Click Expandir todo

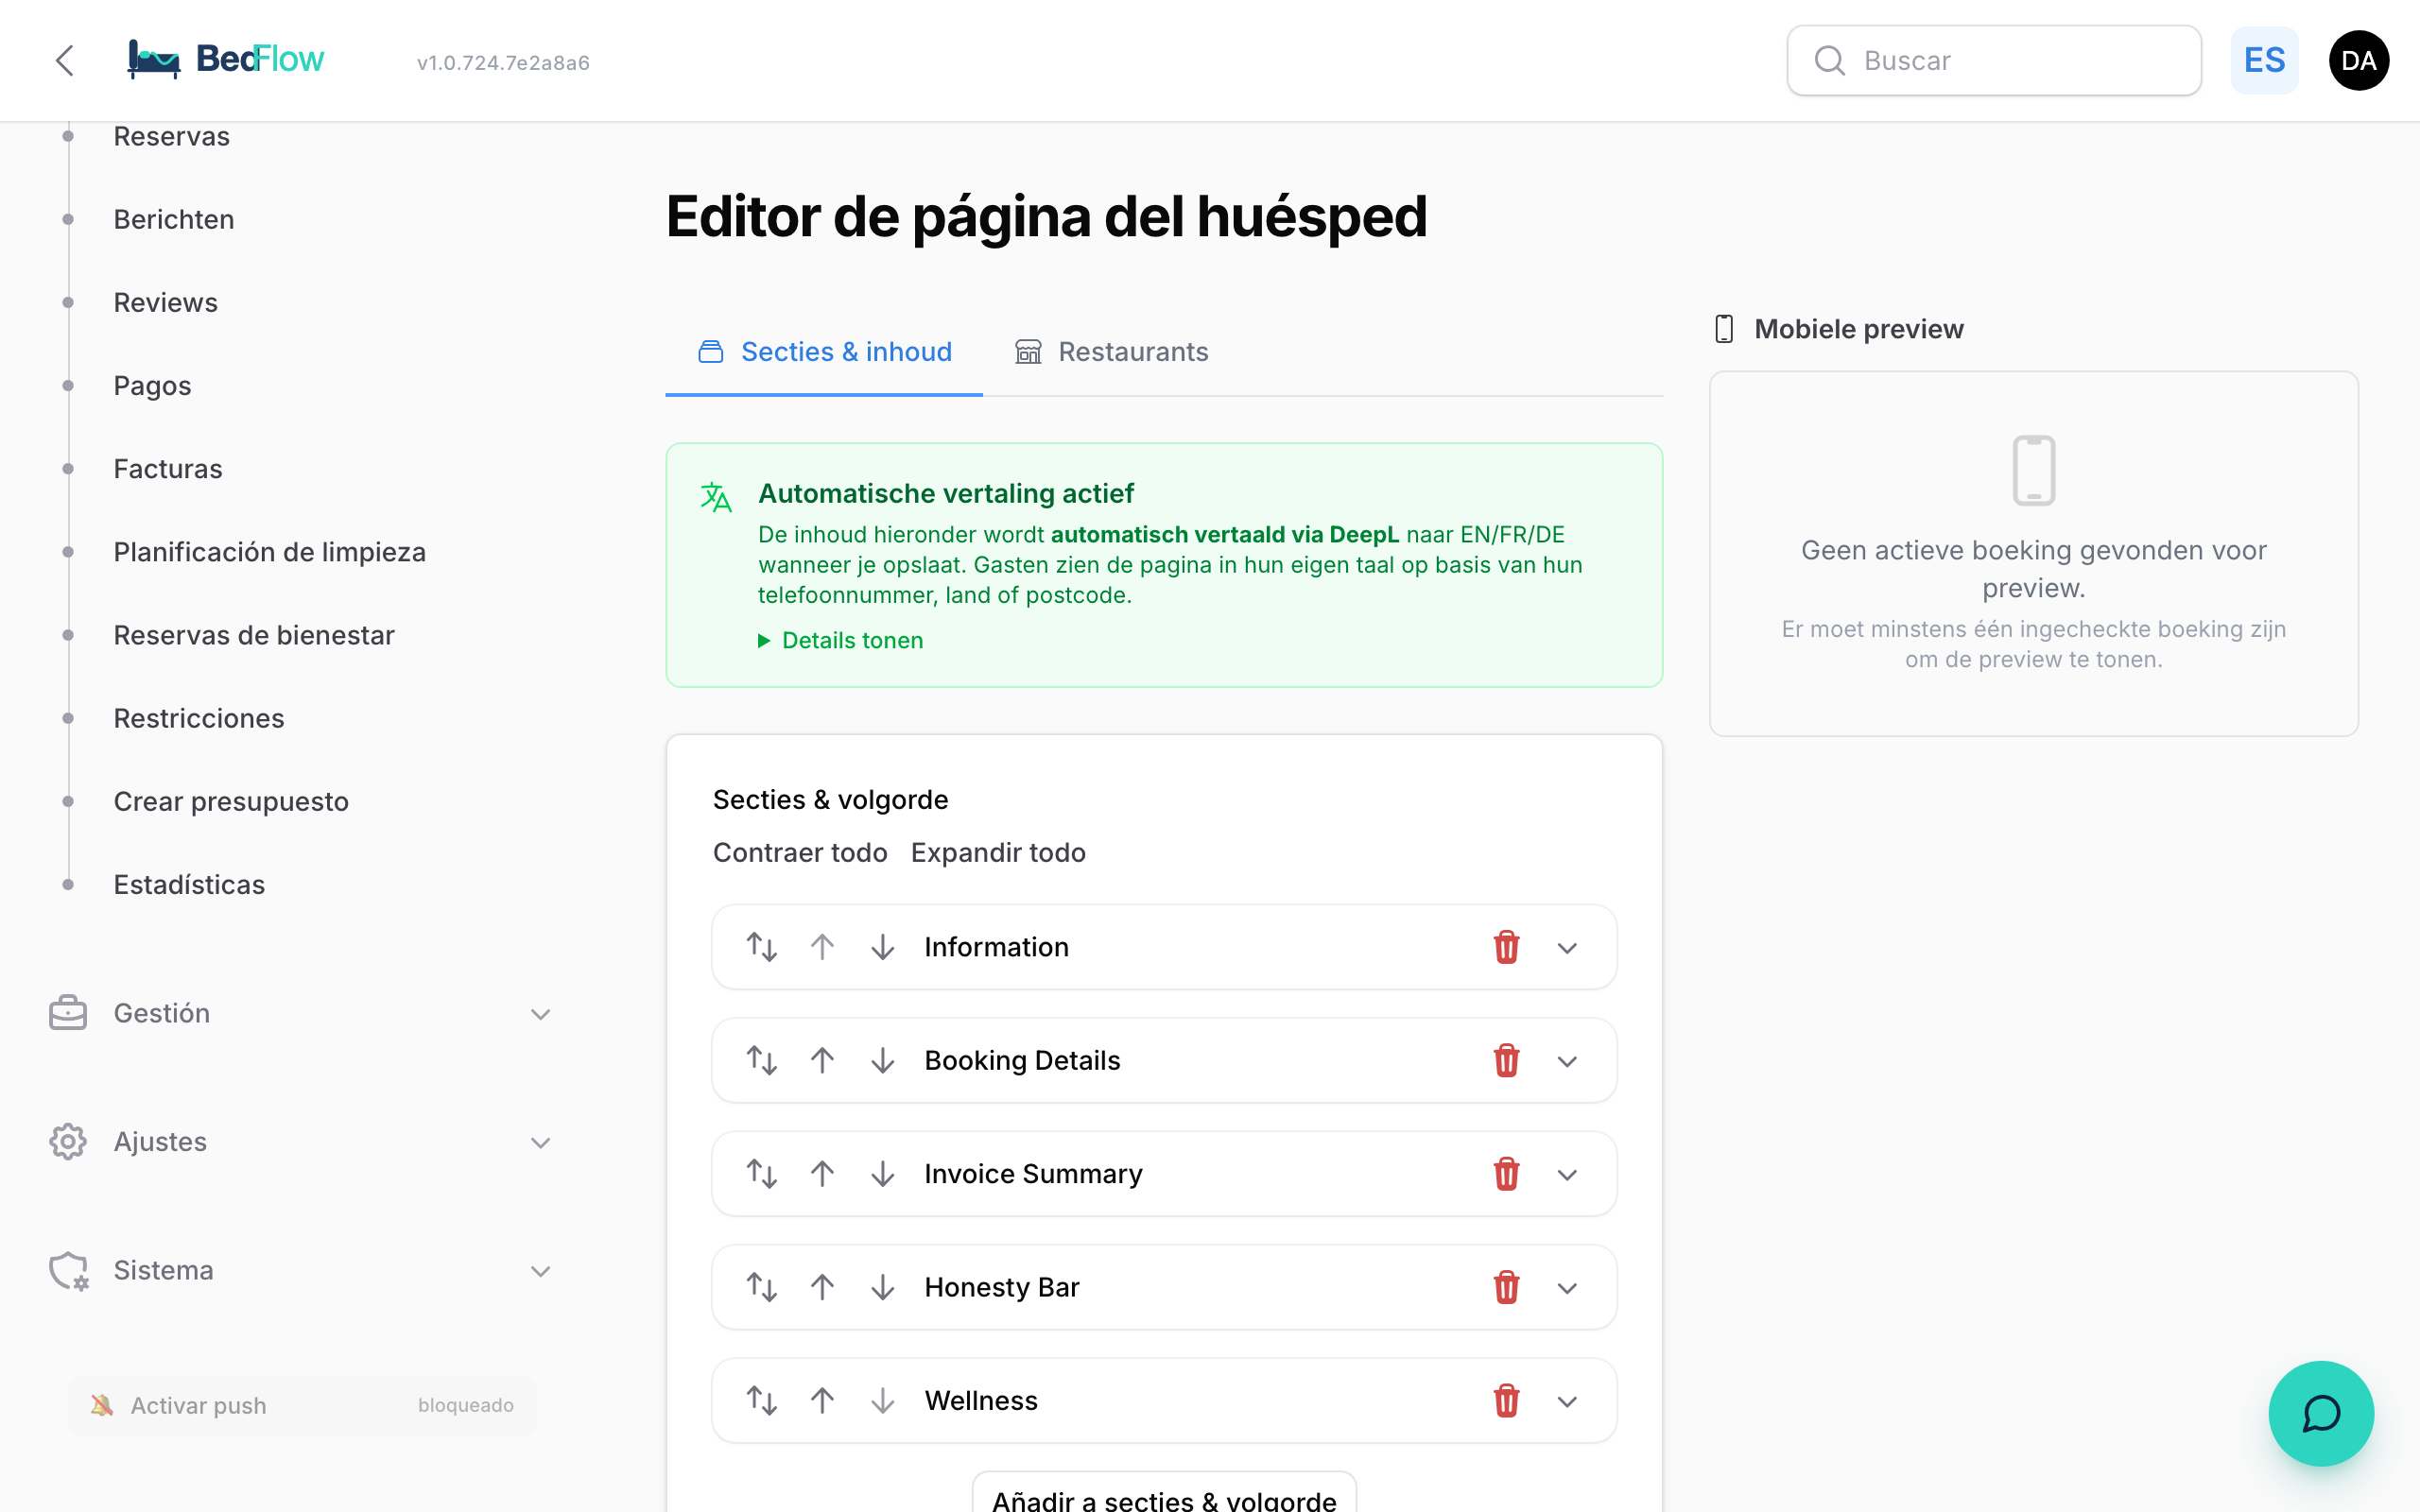(998, 852)
